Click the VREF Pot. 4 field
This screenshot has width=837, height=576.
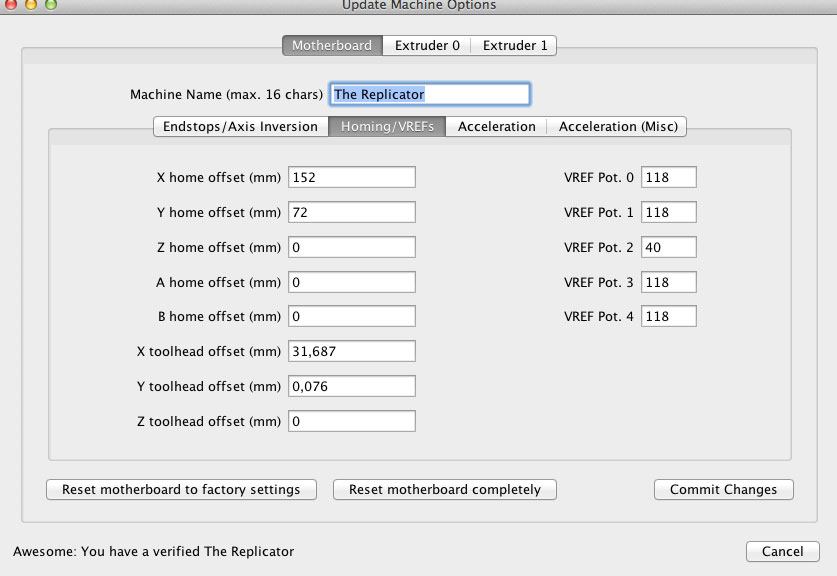coord(669,316)
